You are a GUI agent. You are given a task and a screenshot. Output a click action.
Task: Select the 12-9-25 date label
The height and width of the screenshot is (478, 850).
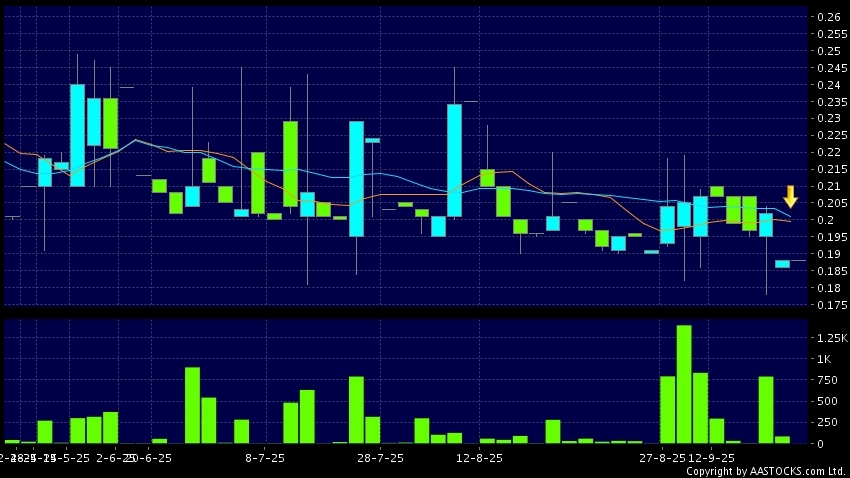pyautogui.click(x=711, y=458)
